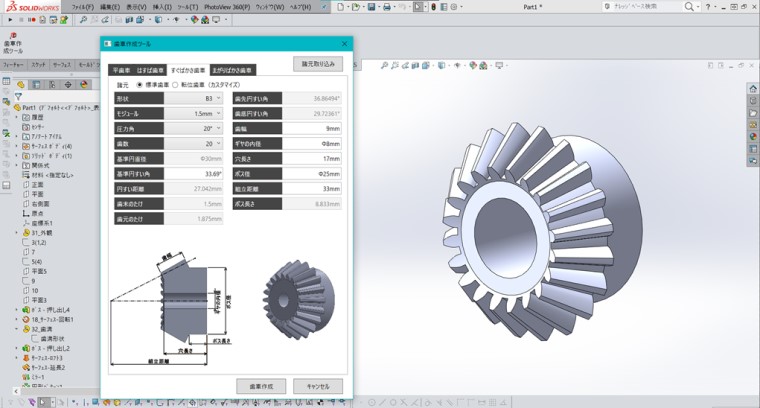The height and width of the screenshot is (408, 760).
Task: Click the feature tree horizontal scrollbar left arrow
Action: [16, 391]
